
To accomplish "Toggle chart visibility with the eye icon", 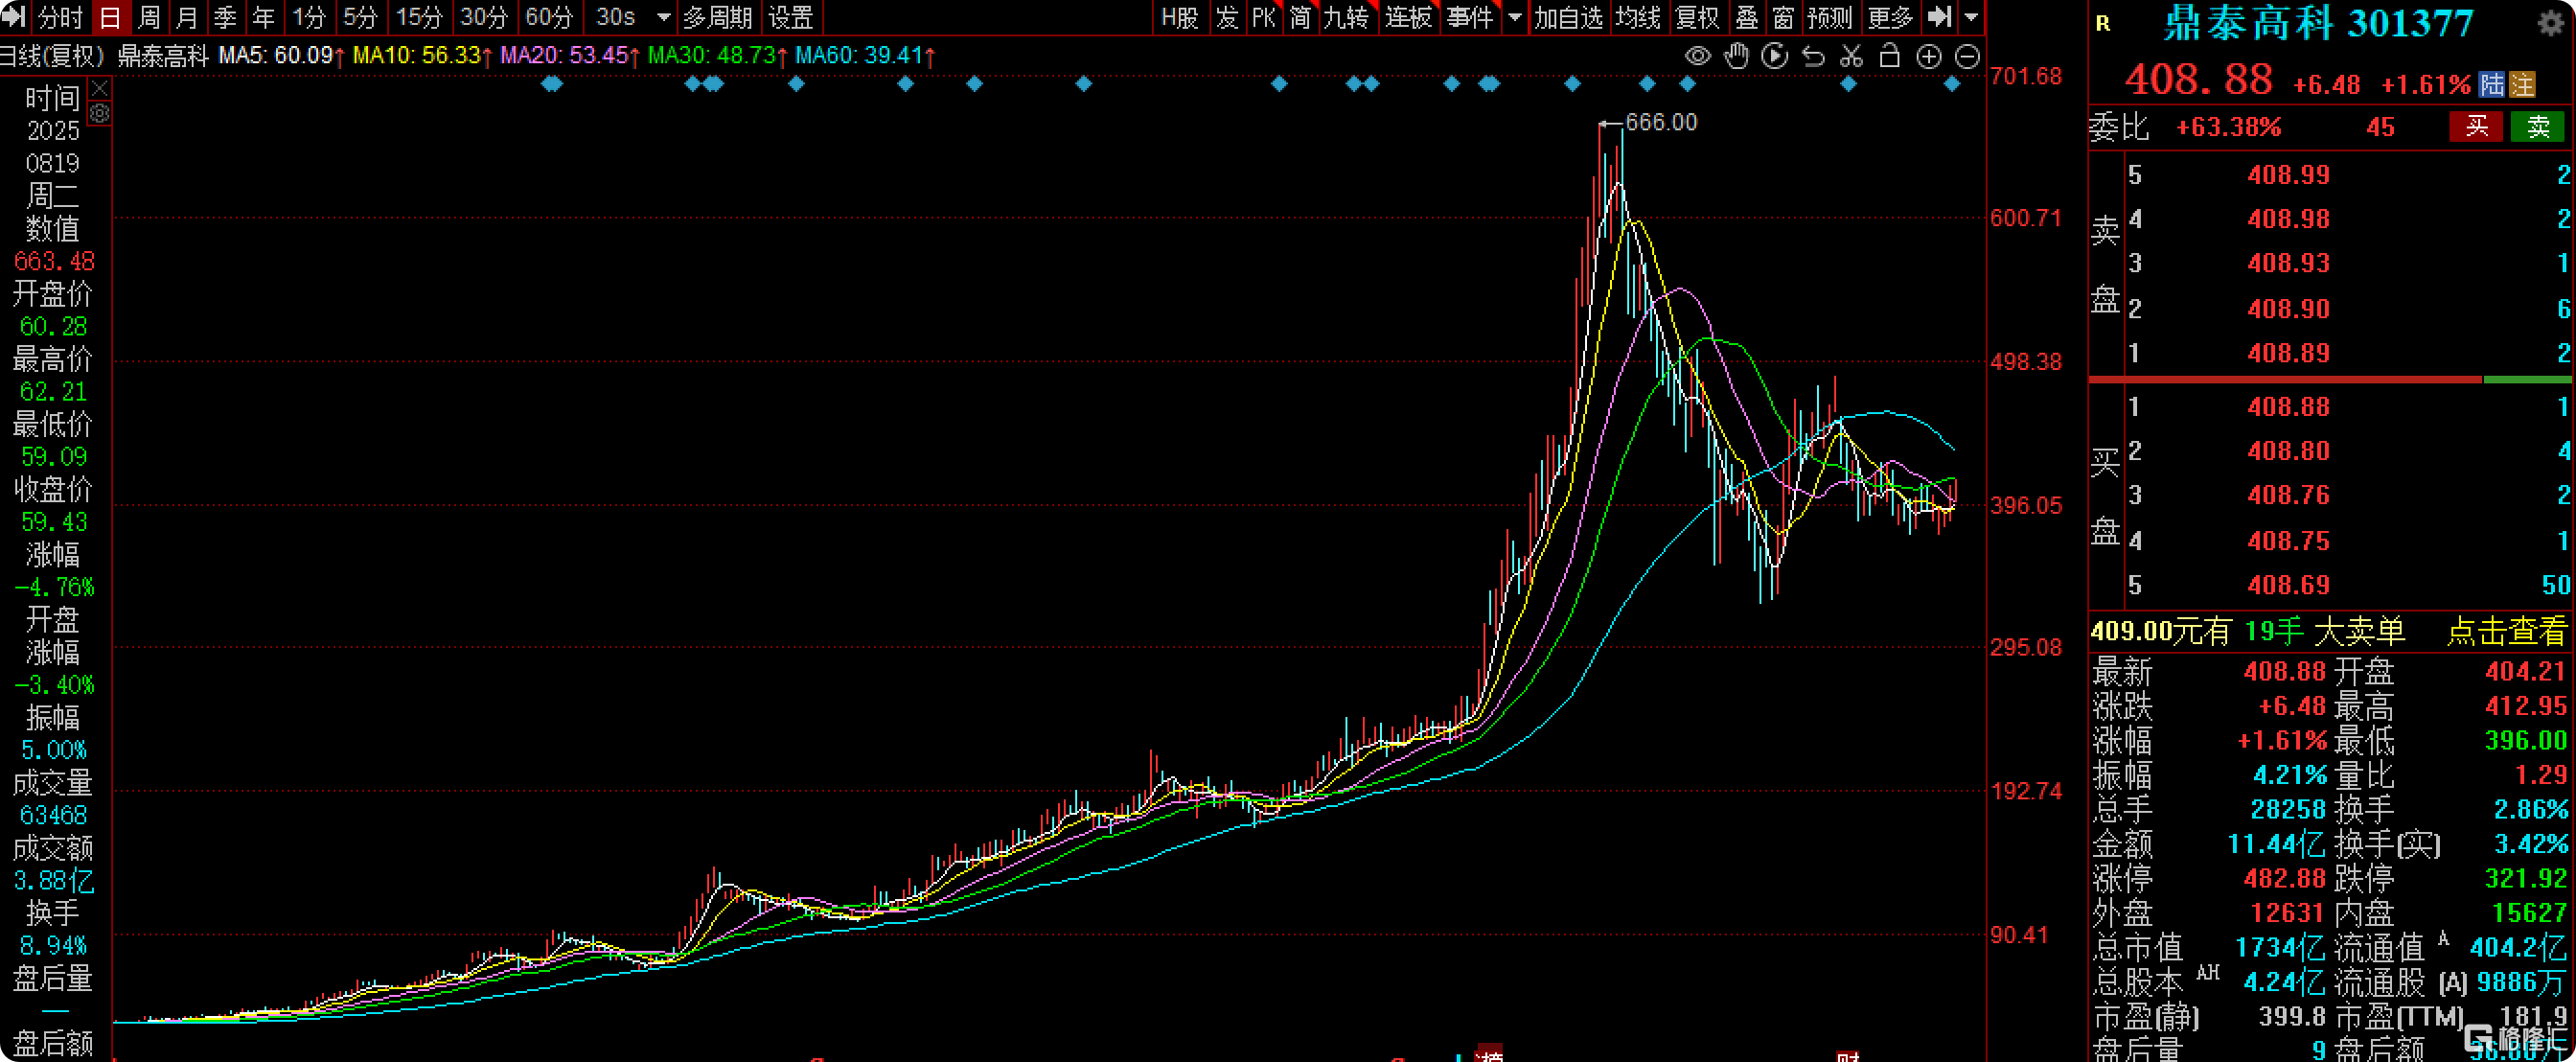I will (x=1697, y=56).
